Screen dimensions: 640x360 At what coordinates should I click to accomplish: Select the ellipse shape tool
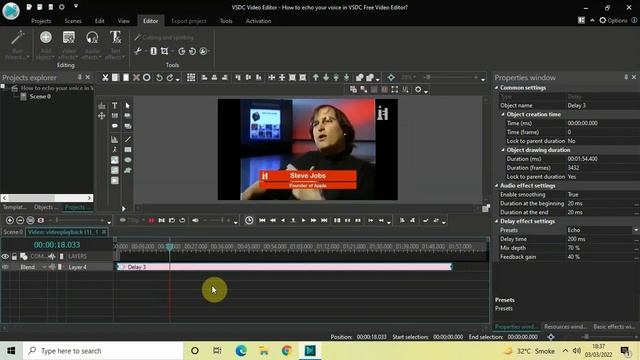pos(128,160)
